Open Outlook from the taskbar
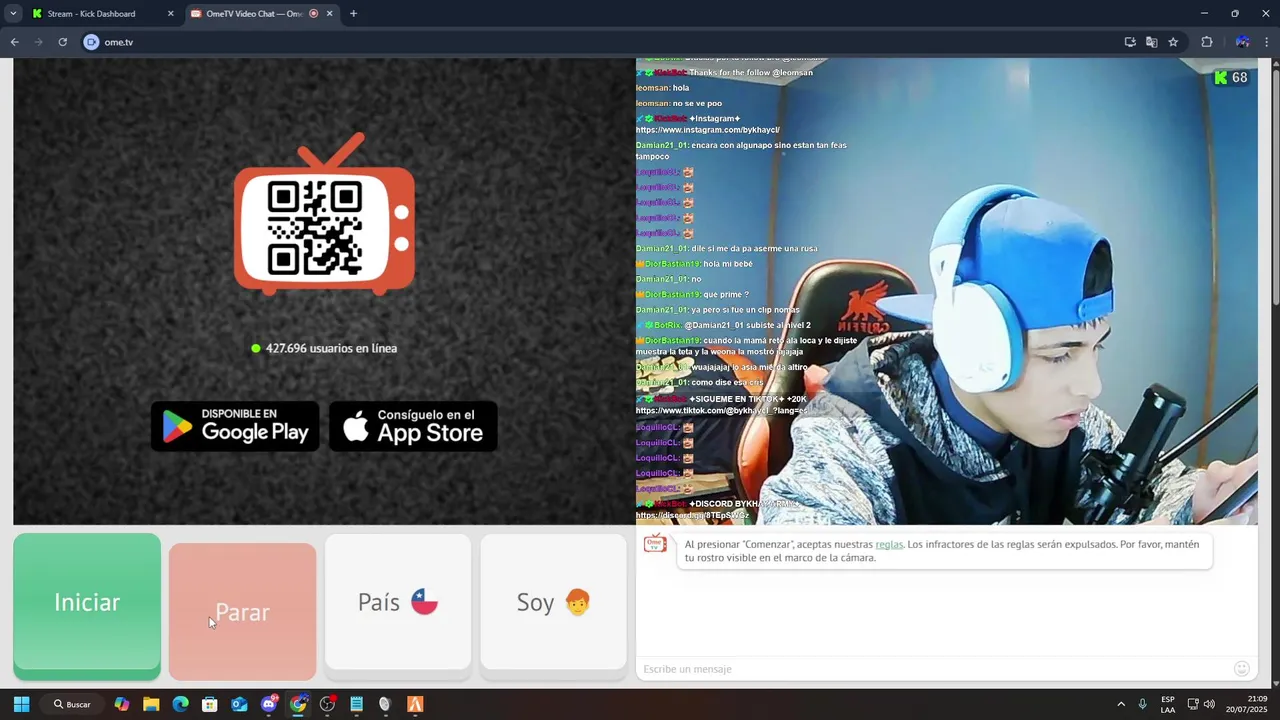The width and height of the screenshot is (1280, 720). [x=239, y=704]
